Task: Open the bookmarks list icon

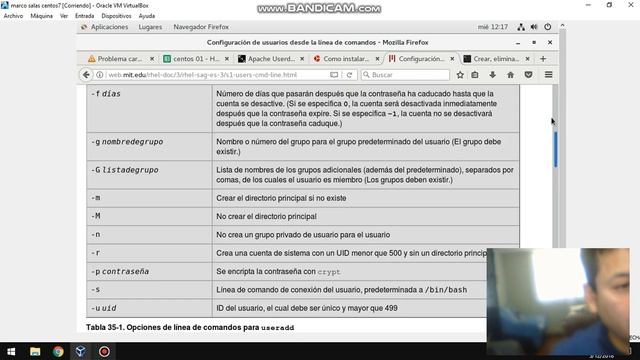Action: click(475, 75)
